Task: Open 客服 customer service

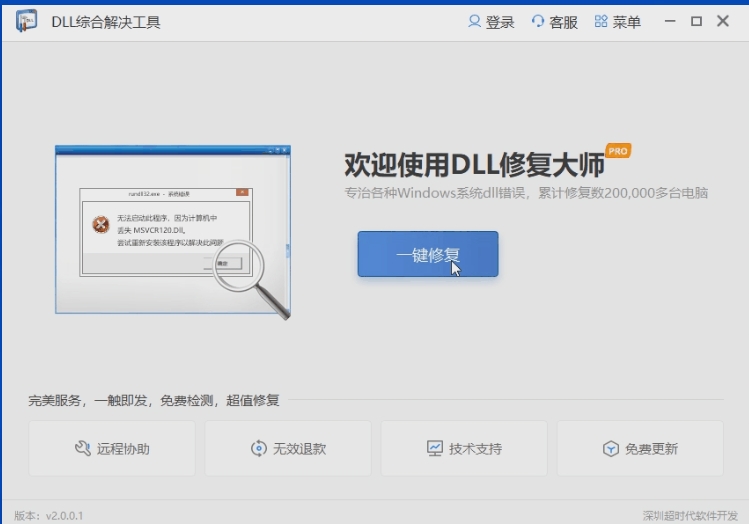Action: tap(555, 21)
